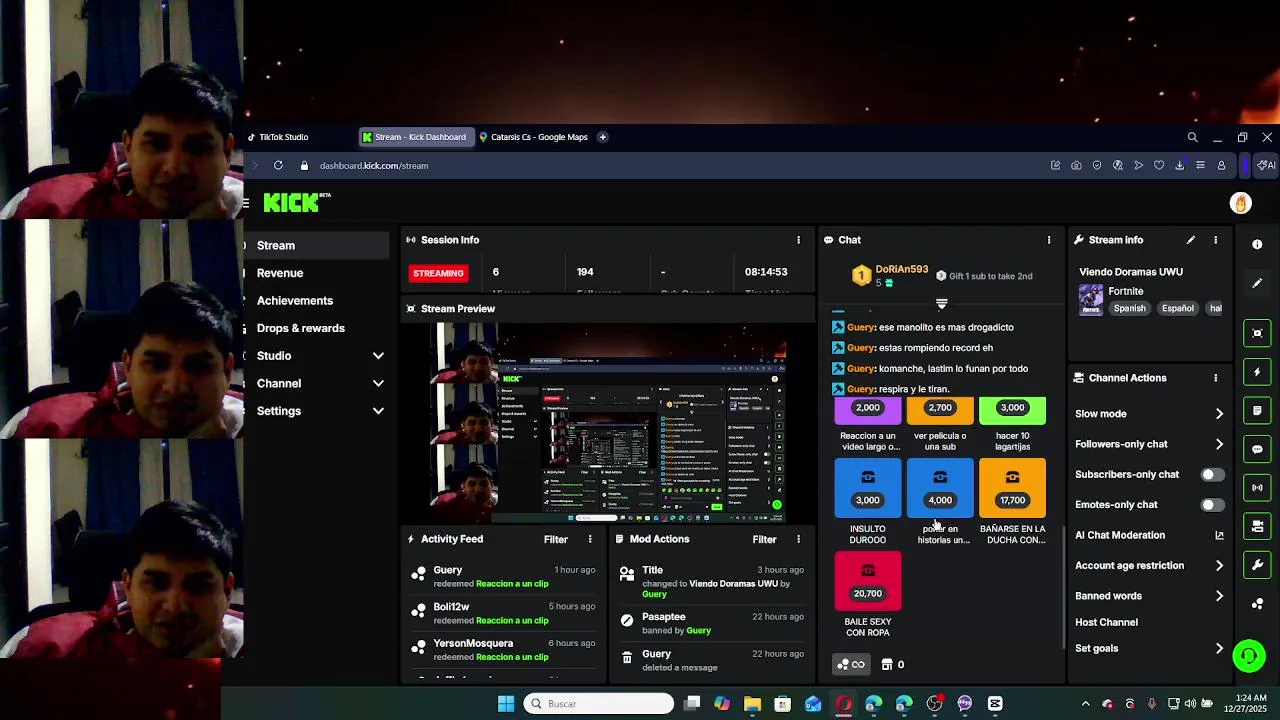
Task: Expand Account age restriction options
Action: point(1219,566)
